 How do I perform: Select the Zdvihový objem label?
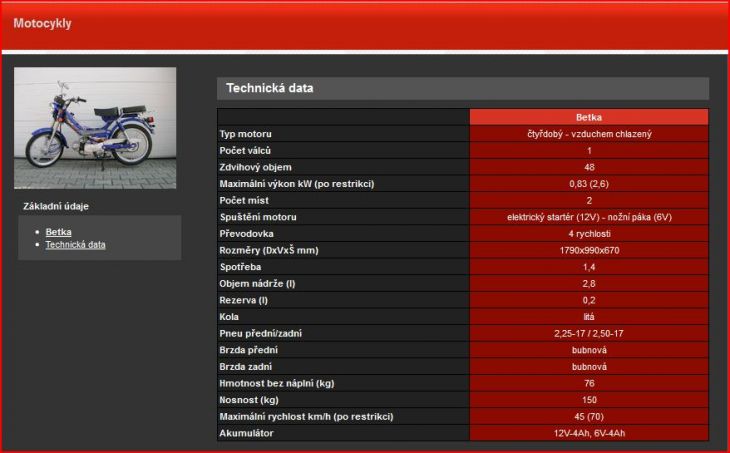tap(255, 167)
